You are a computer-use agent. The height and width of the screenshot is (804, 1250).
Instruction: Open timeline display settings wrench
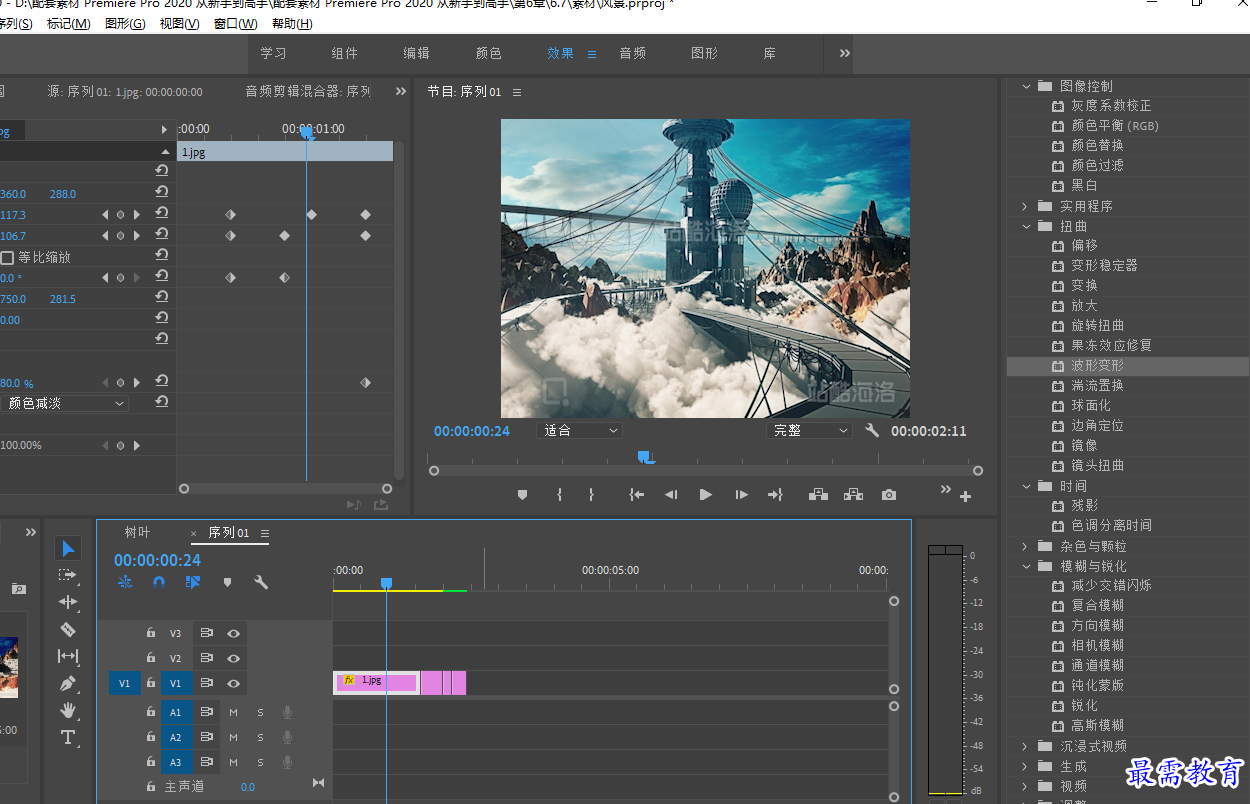click(x=261, y=582)
